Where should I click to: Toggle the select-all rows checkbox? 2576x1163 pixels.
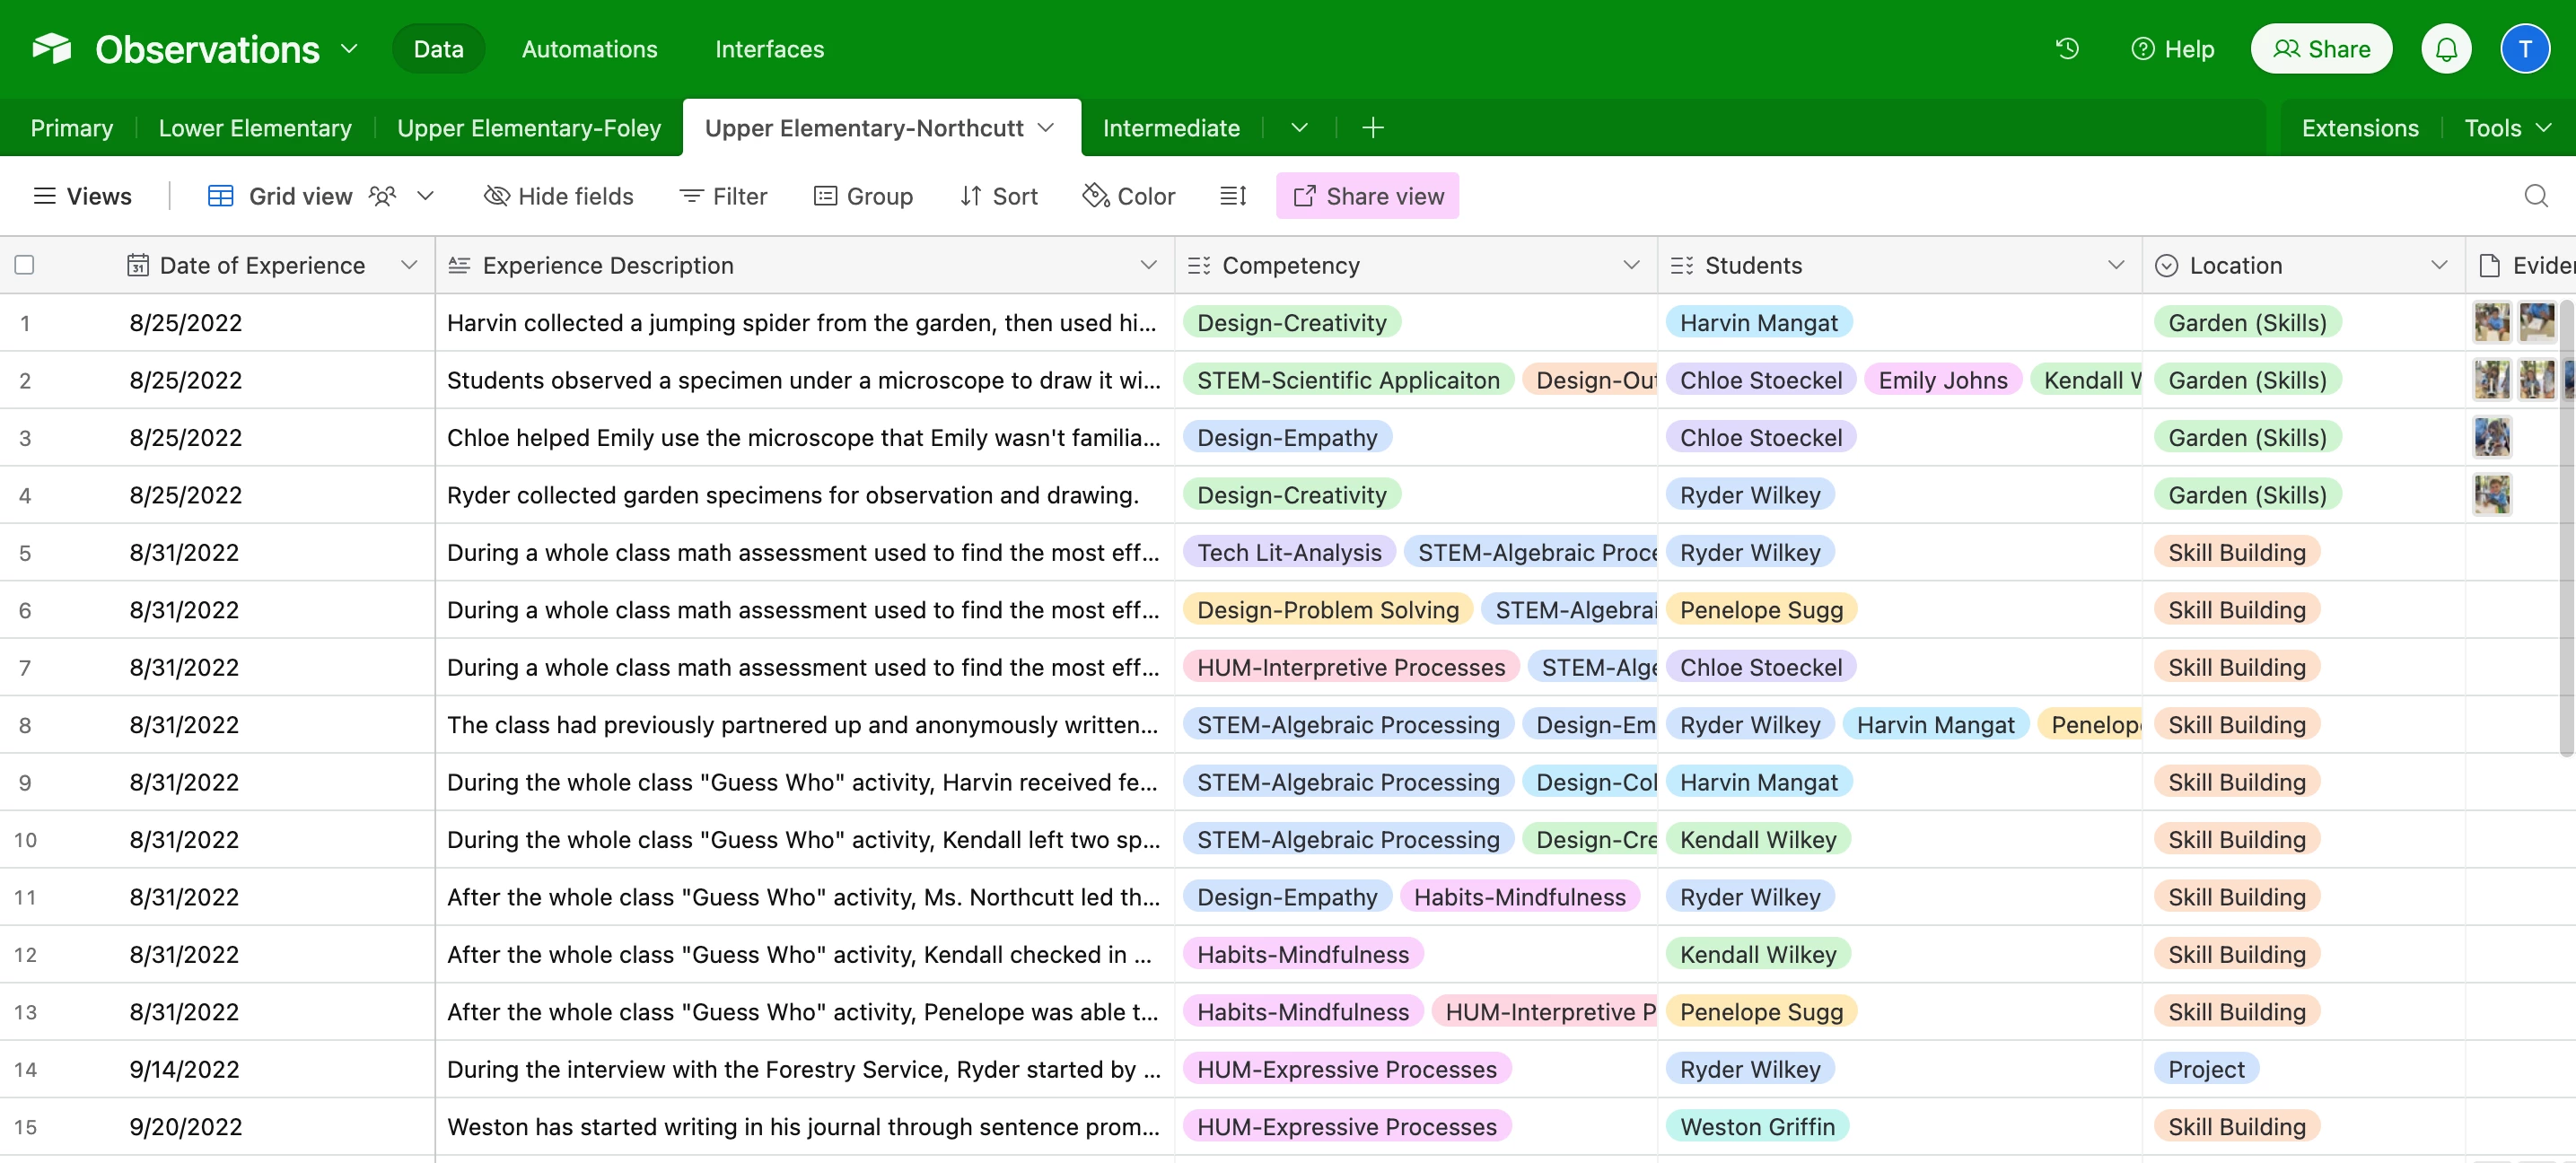tap(25, 265)
